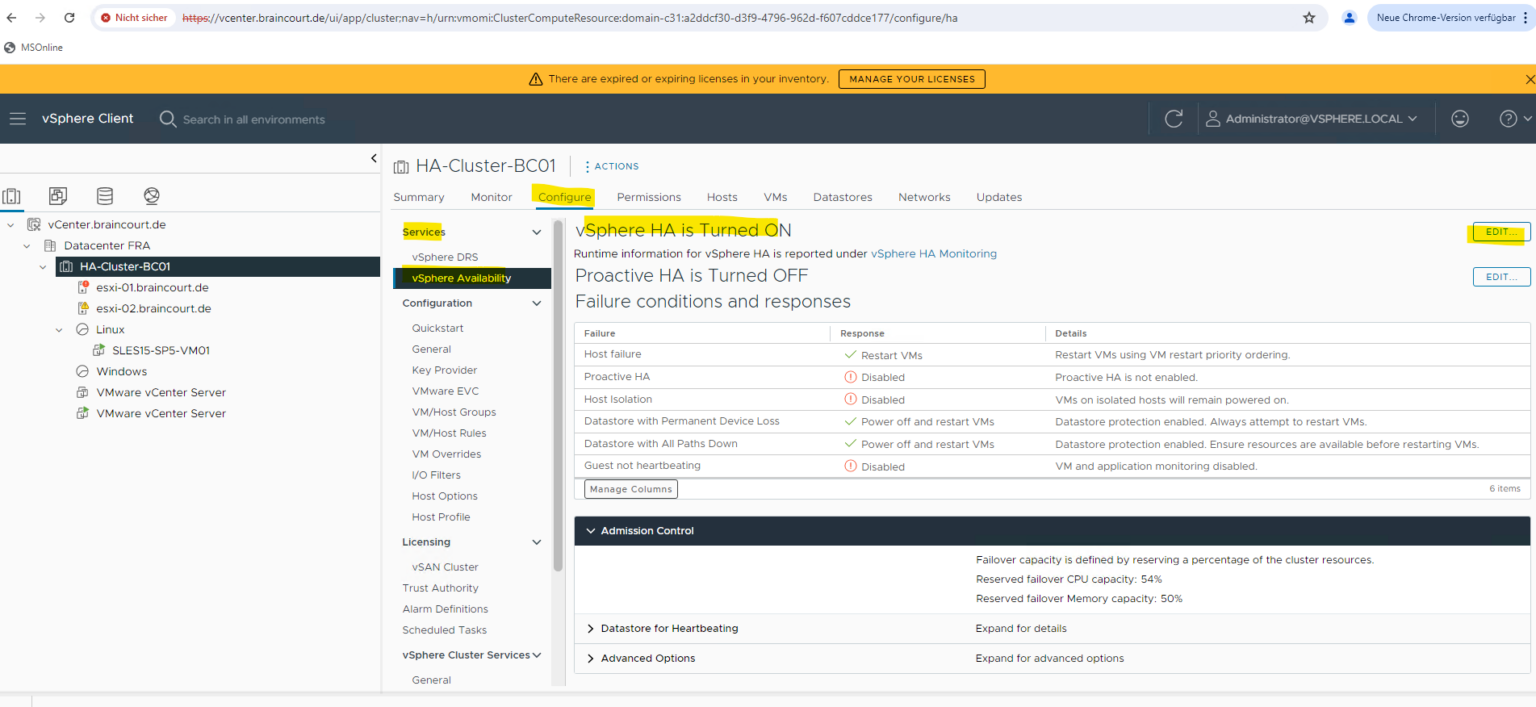
Task: Switch to the Datastores tab
Action: [x=842, y=197]
